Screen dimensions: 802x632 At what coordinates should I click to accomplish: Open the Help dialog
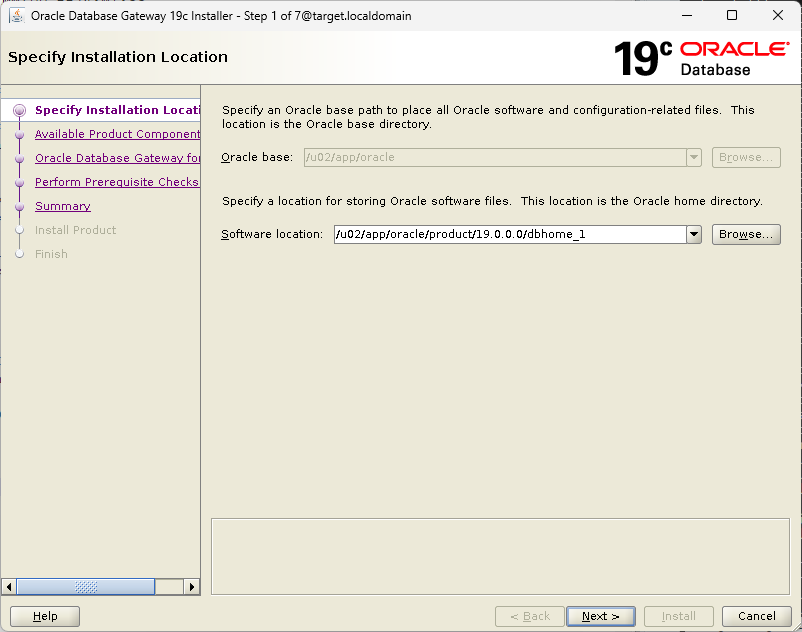coord(45,616)
